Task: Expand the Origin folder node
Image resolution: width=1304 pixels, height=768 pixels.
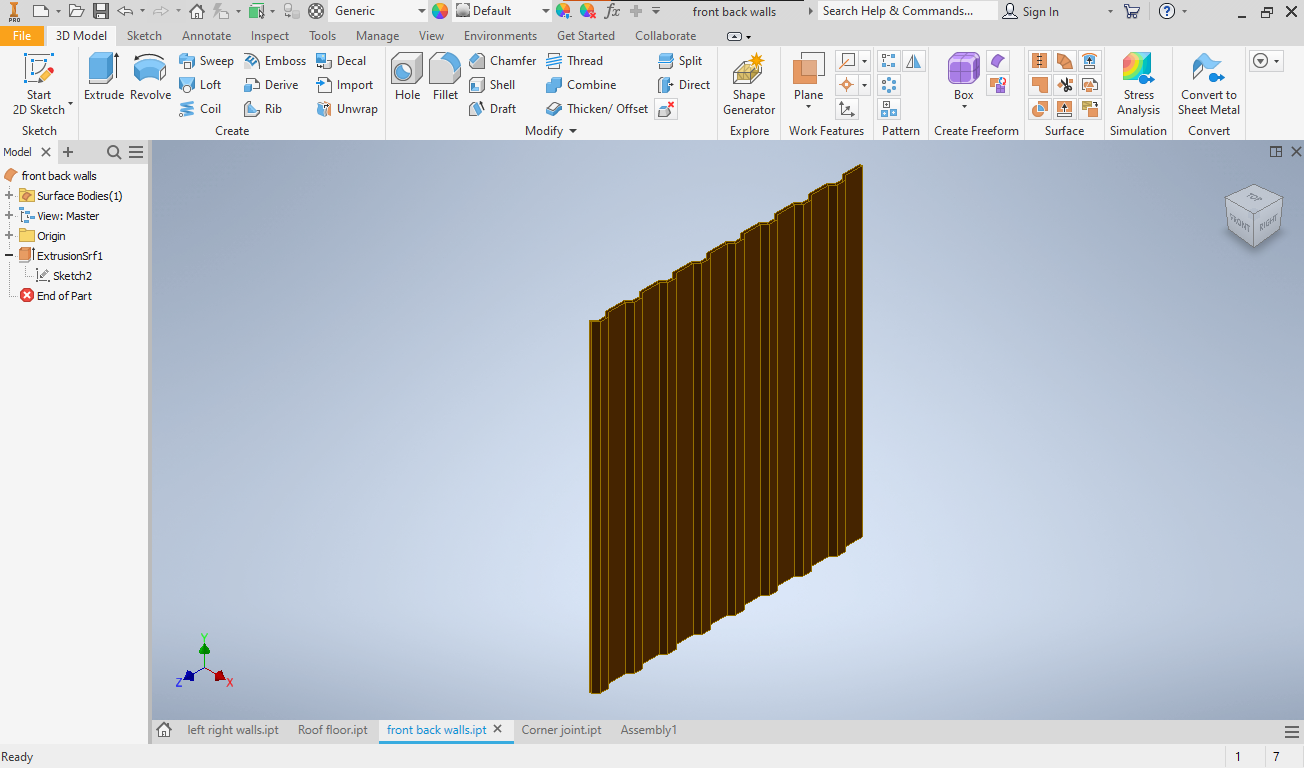Action: tap(9, 236)
